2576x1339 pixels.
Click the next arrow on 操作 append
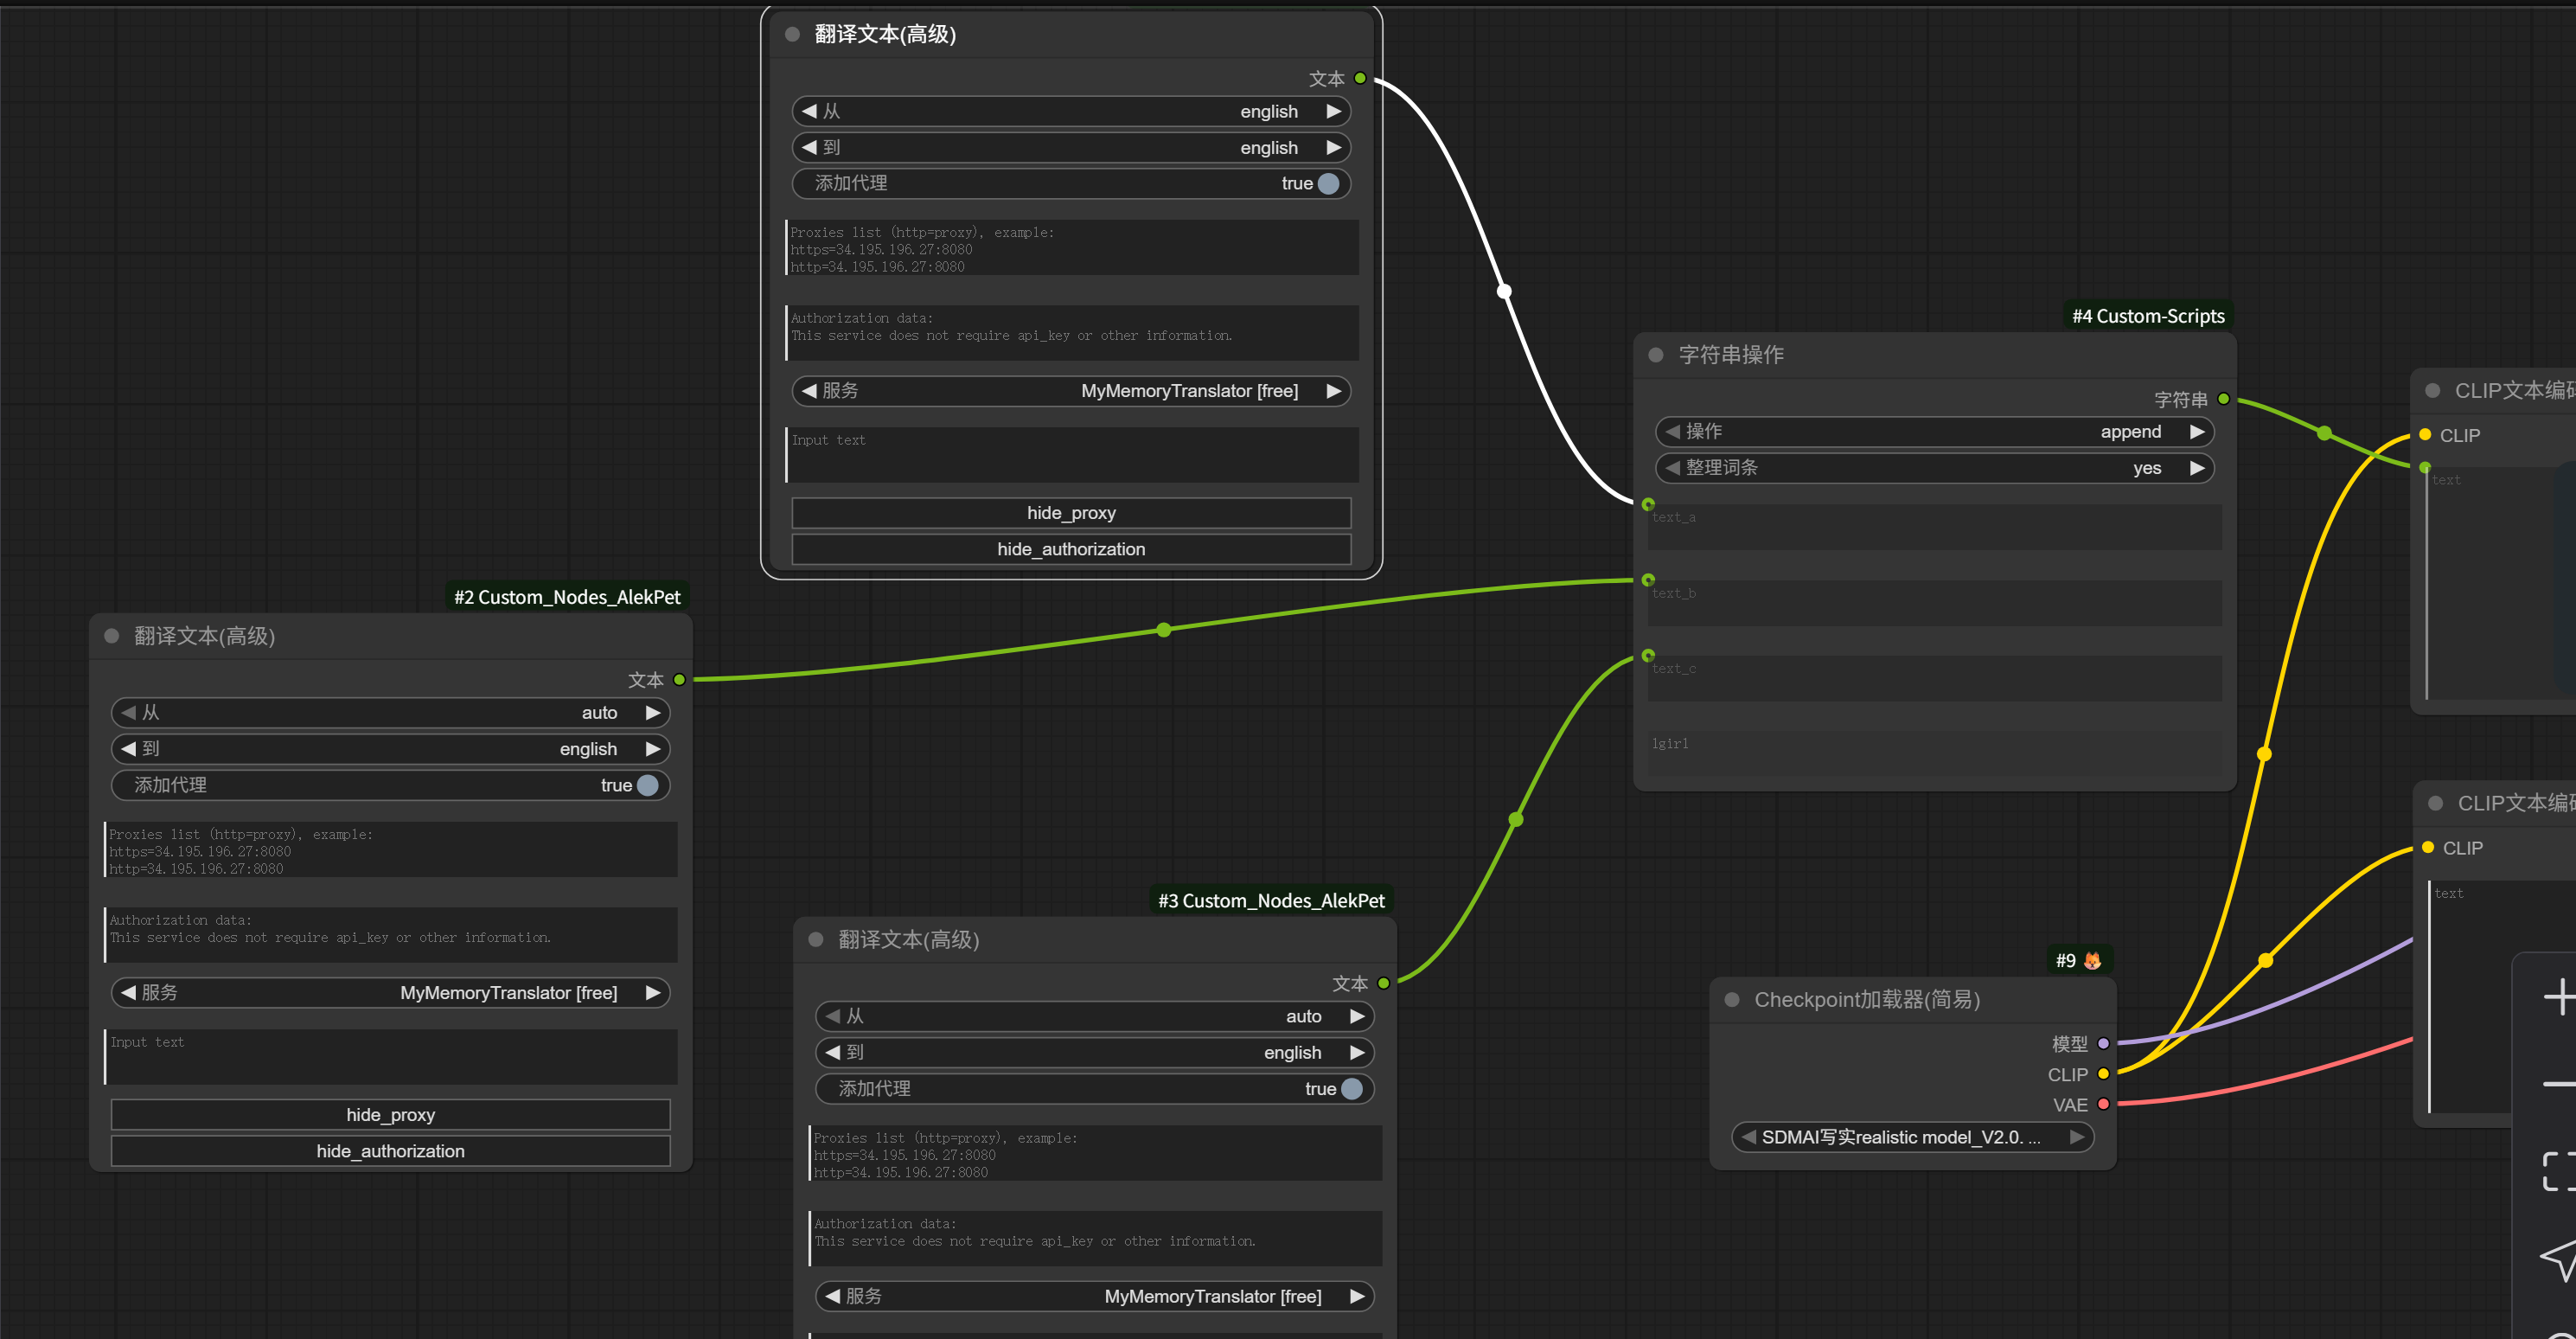tap(2196, 432)
